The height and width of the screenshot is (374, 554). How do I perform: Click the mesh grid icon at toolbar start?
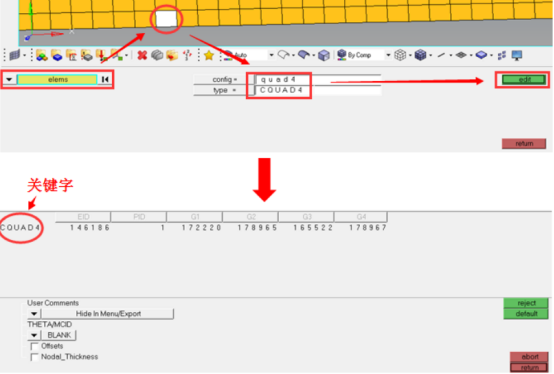tap(14, 55)
